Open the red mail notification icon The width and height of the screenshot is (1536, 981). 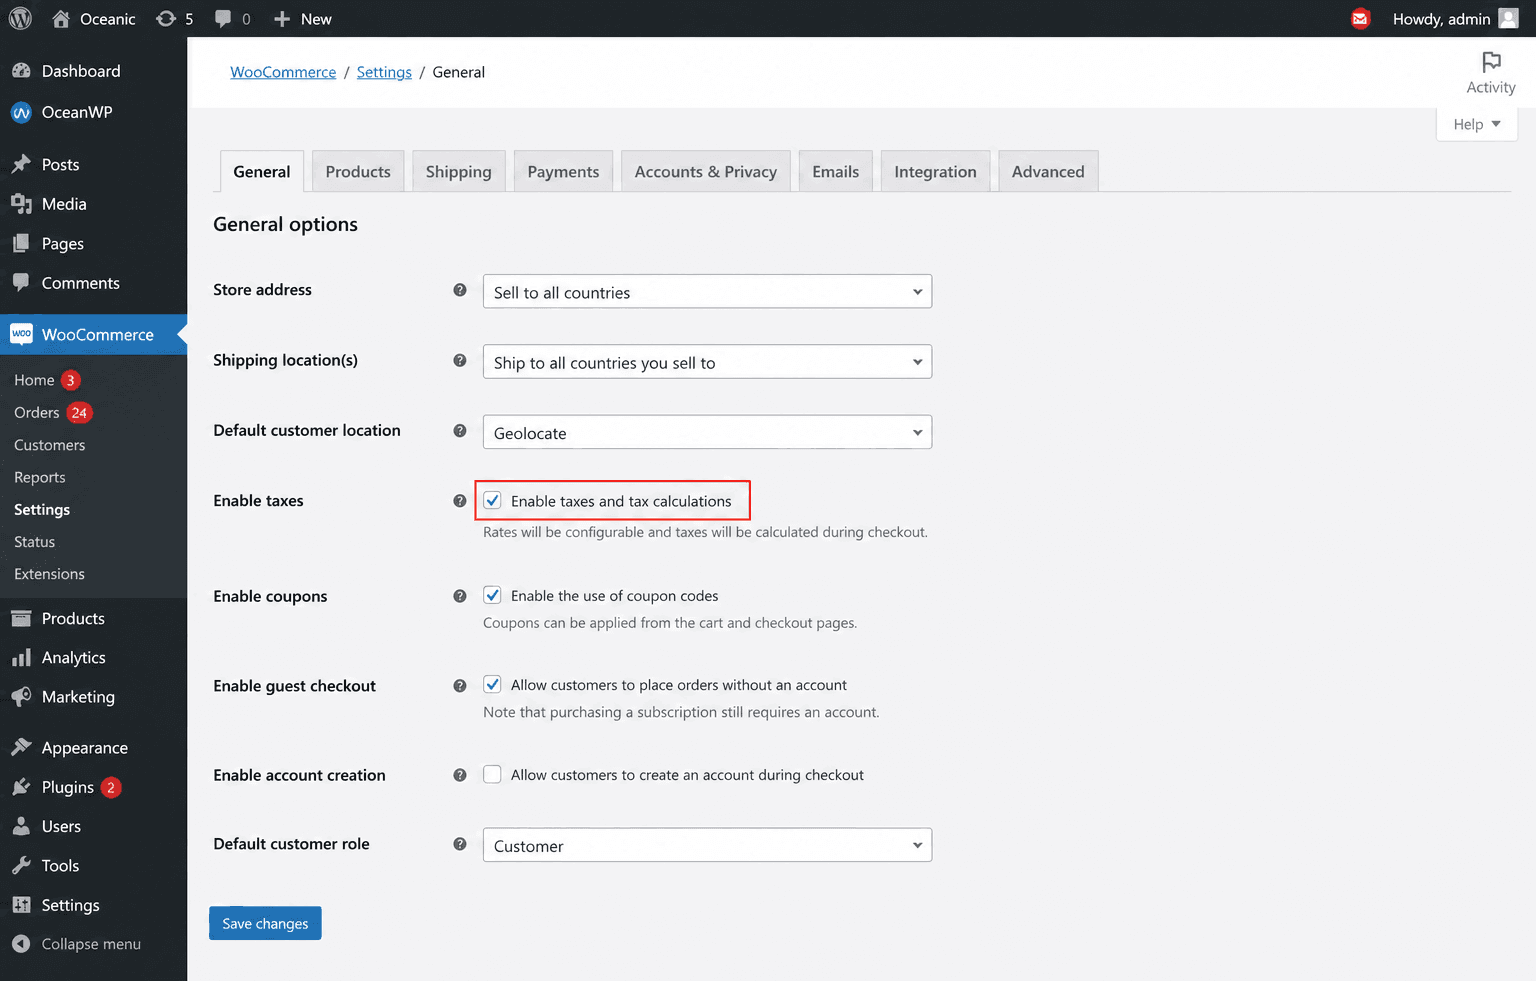1360,19
